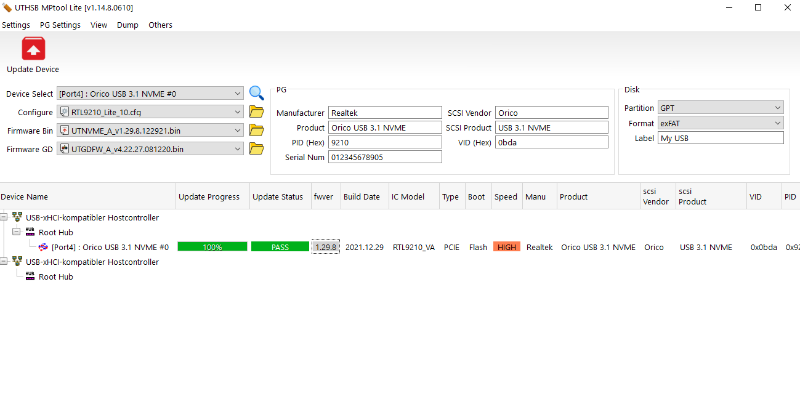Click second USB-xHCI Hostcontroller icon
Image resolution: width=800 pixels, height=398 pixels.
(x=17, y=262)
